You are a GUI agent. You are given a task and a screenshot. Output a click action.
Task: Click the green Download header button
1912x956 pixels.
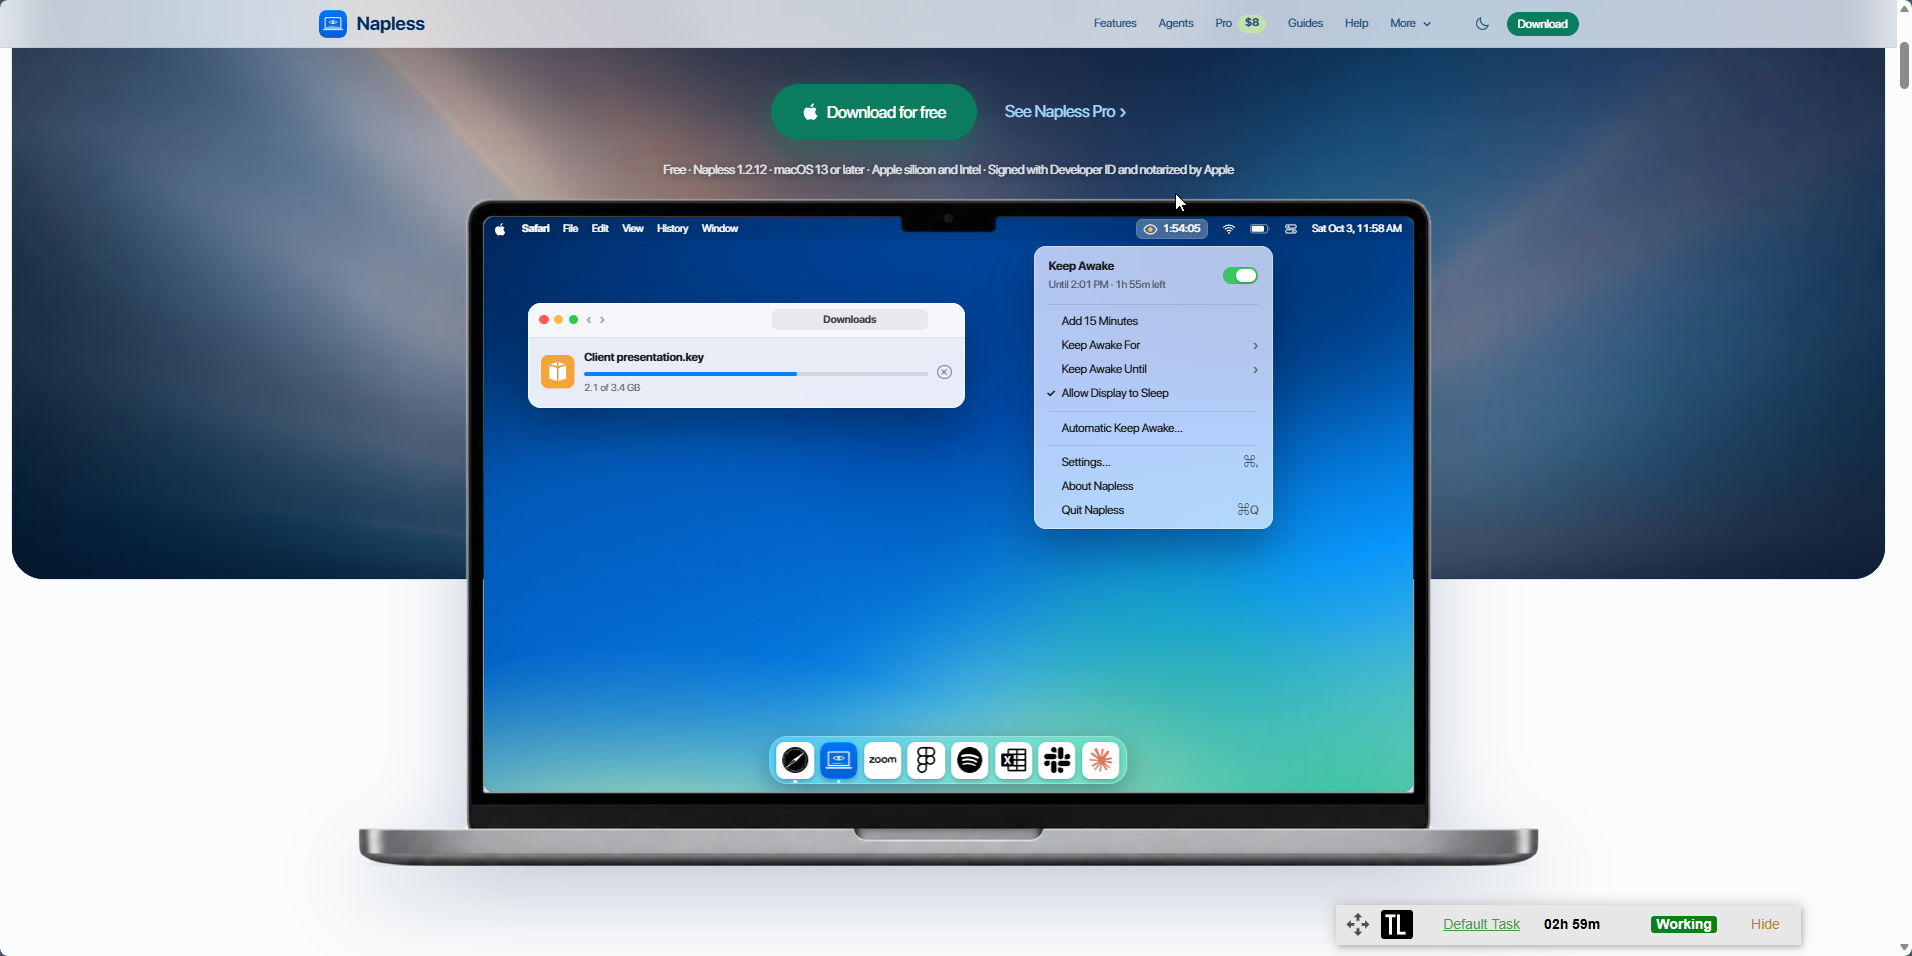[1542, 24]
